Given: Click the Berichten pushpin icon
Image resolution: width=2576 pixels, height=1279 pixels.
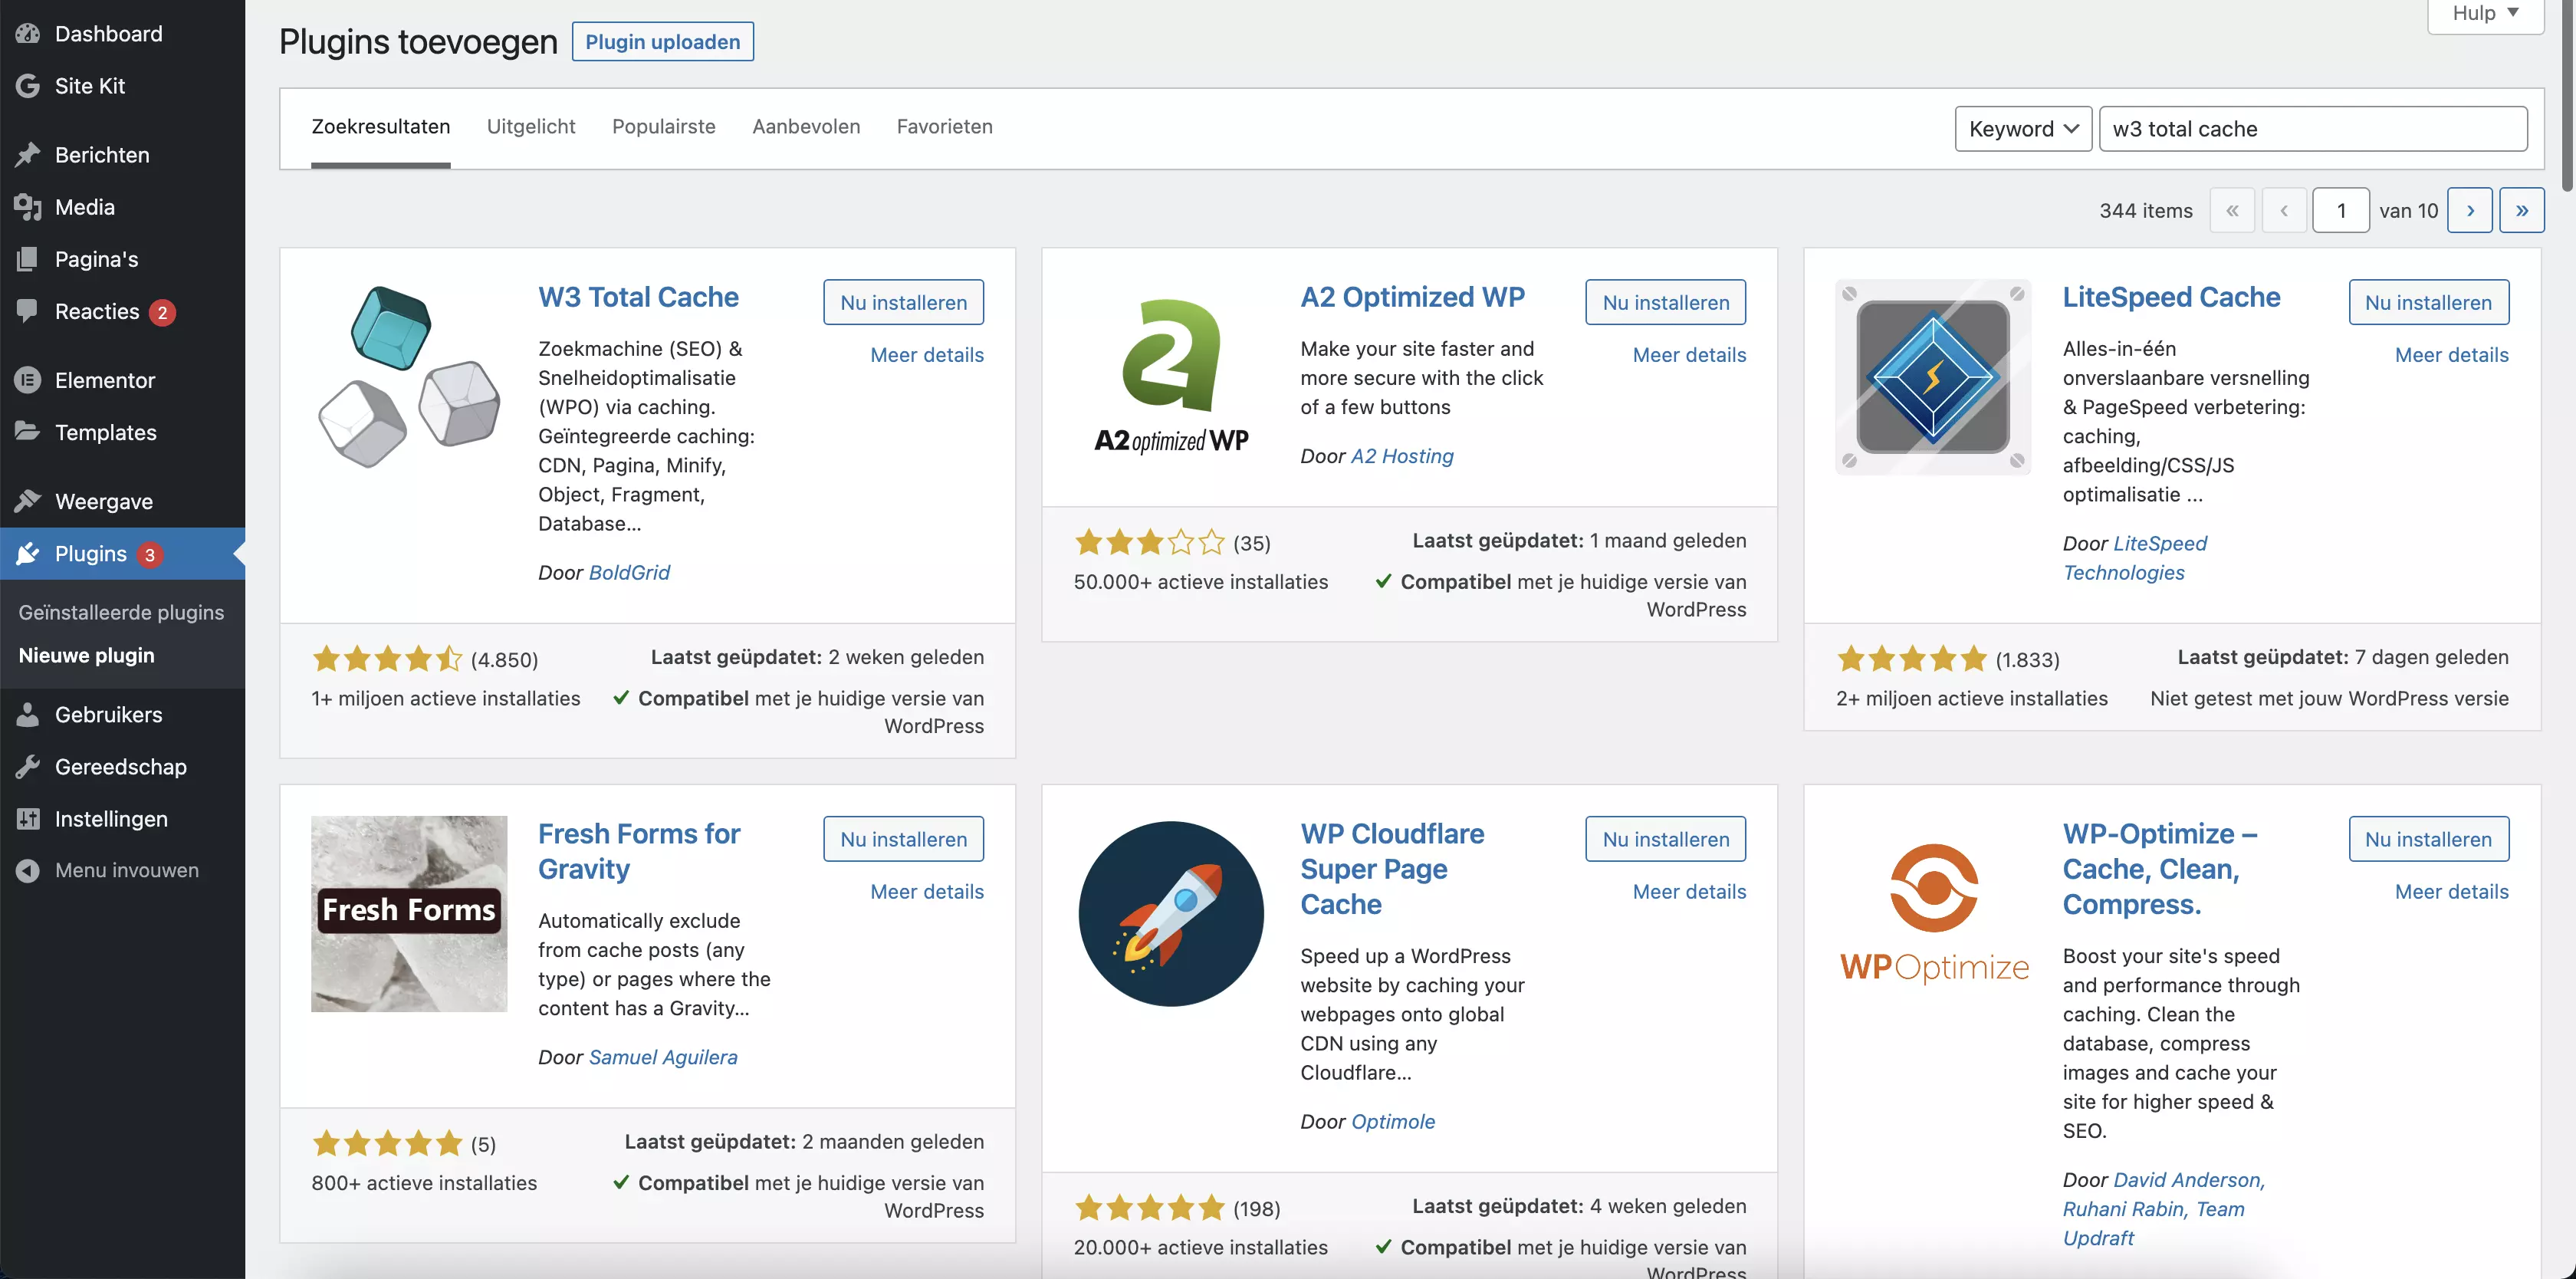Looking at the screenshot, I should click(x=27, y=154).
